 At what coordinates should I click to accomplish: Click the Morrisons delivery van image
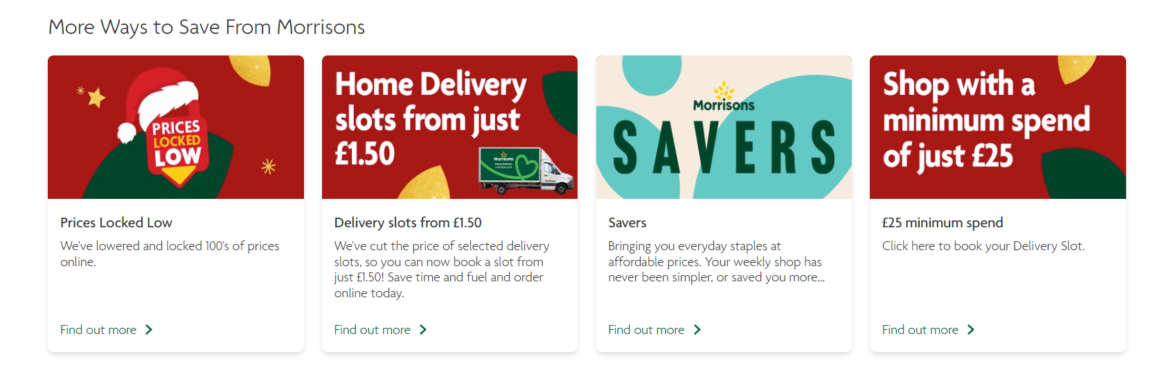click(527, 170)
